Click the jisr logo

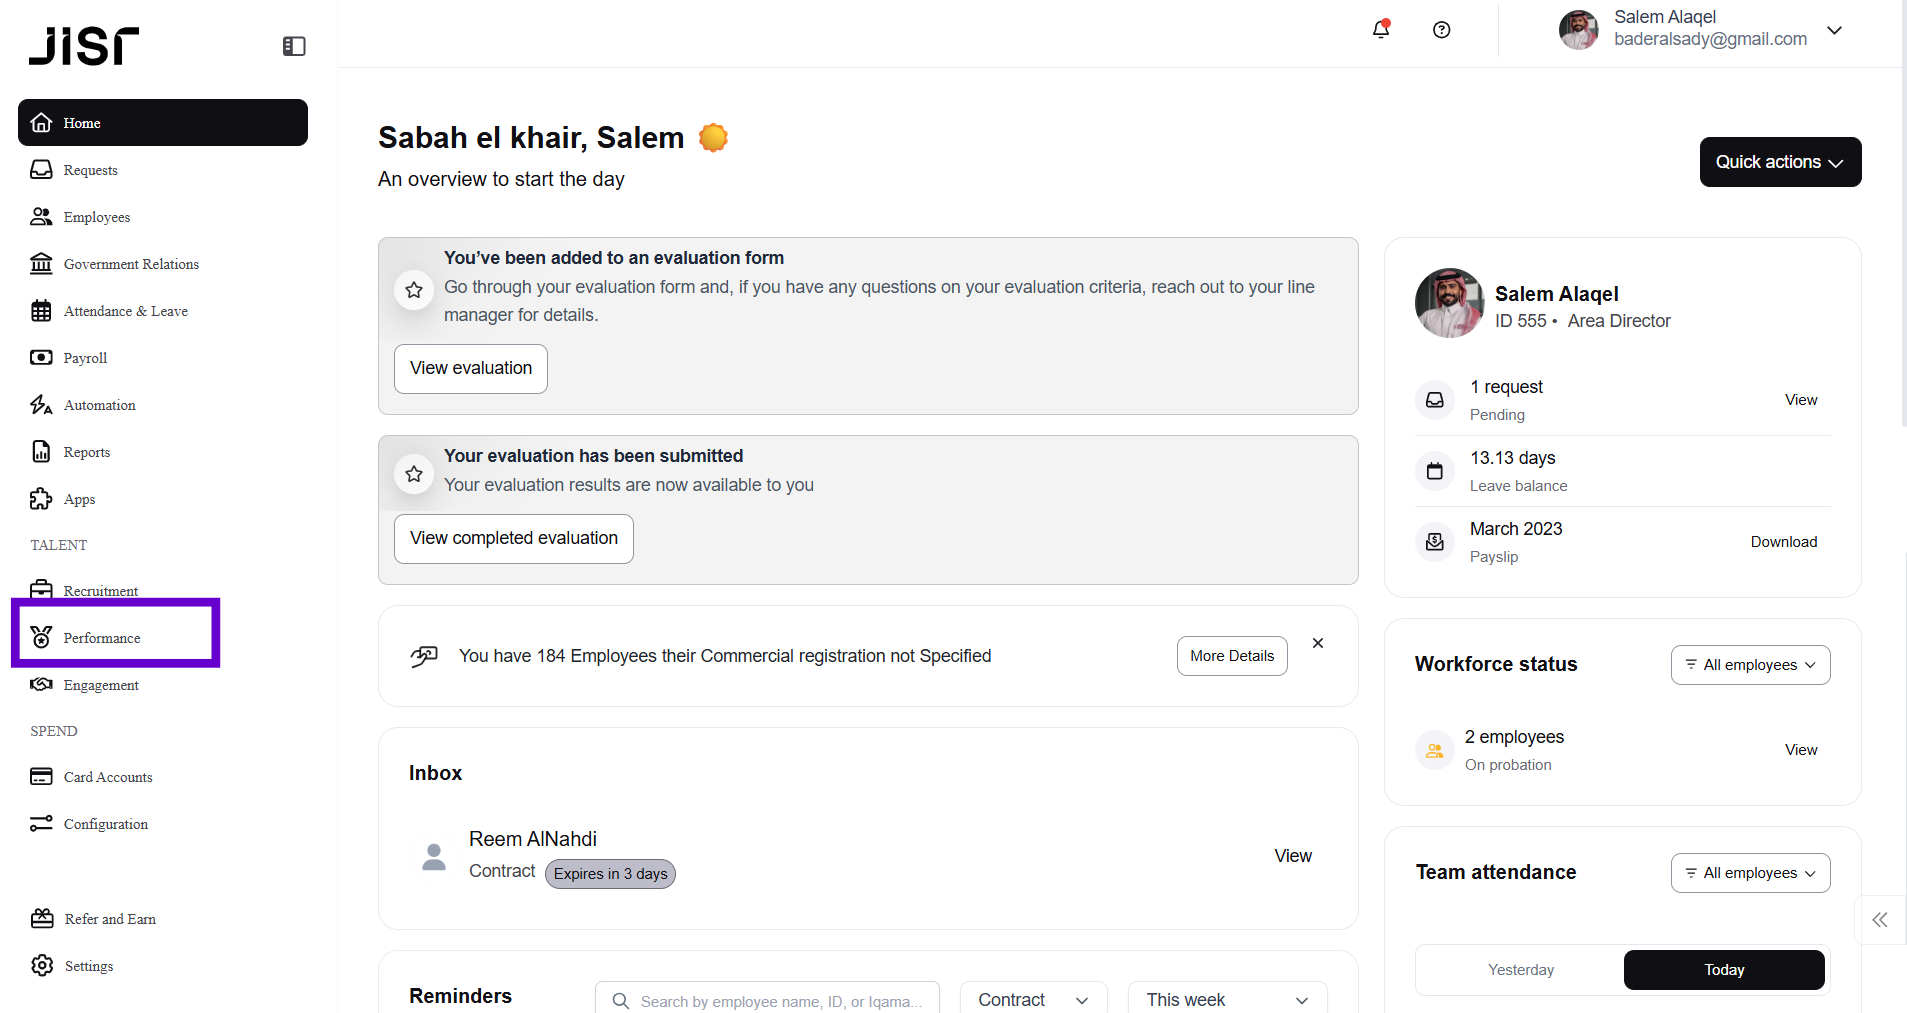84,46
